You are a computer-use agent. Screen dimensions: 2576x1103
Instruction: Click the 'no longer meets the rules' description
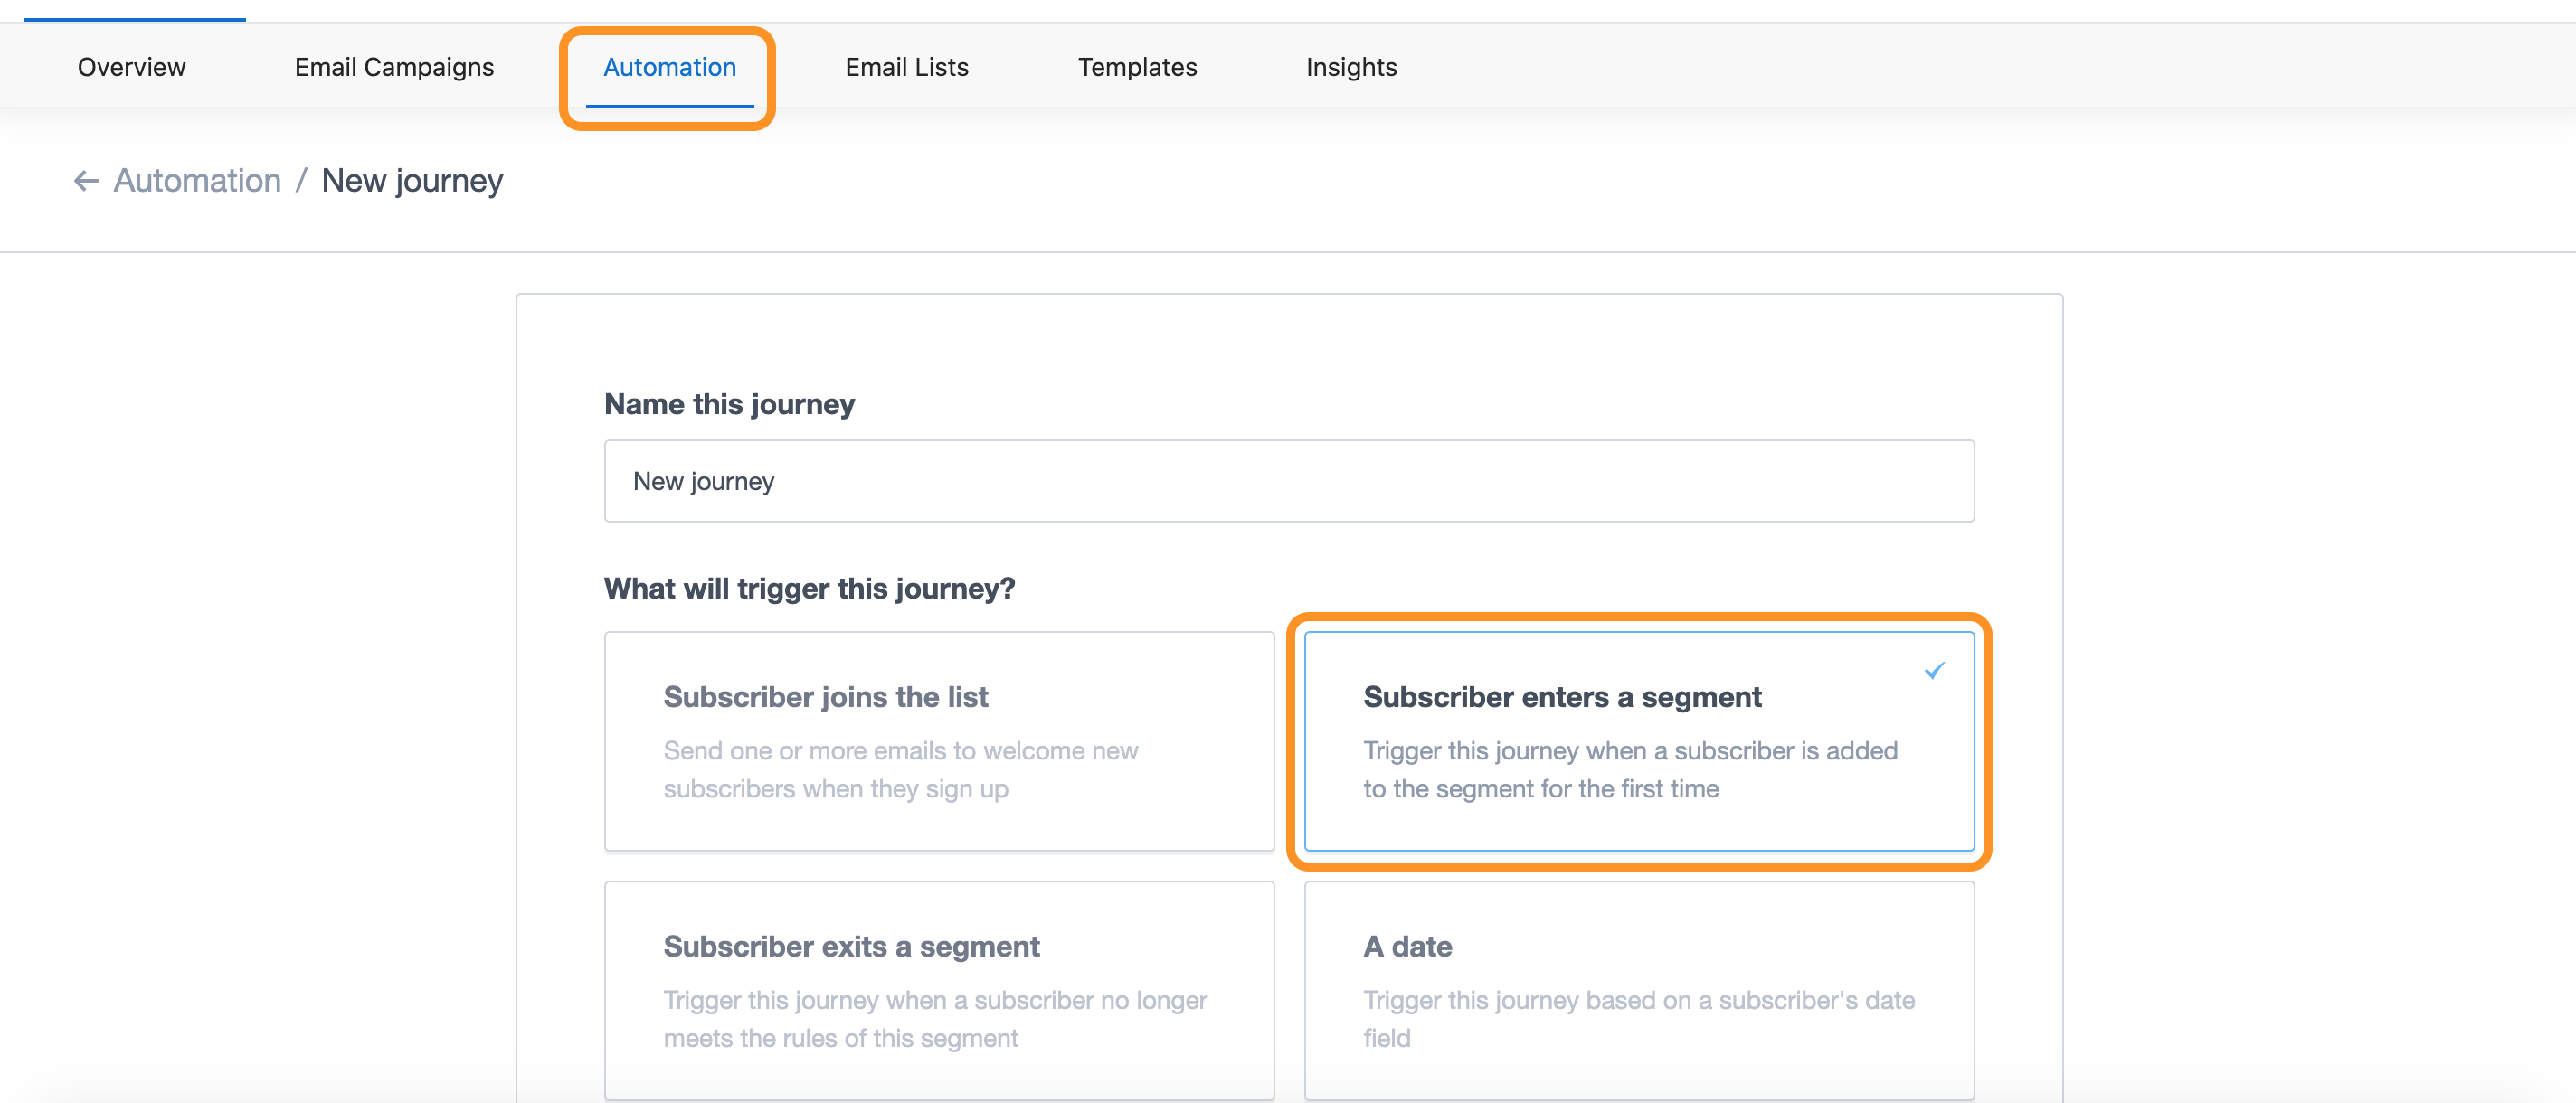(x=934, y=1018)
